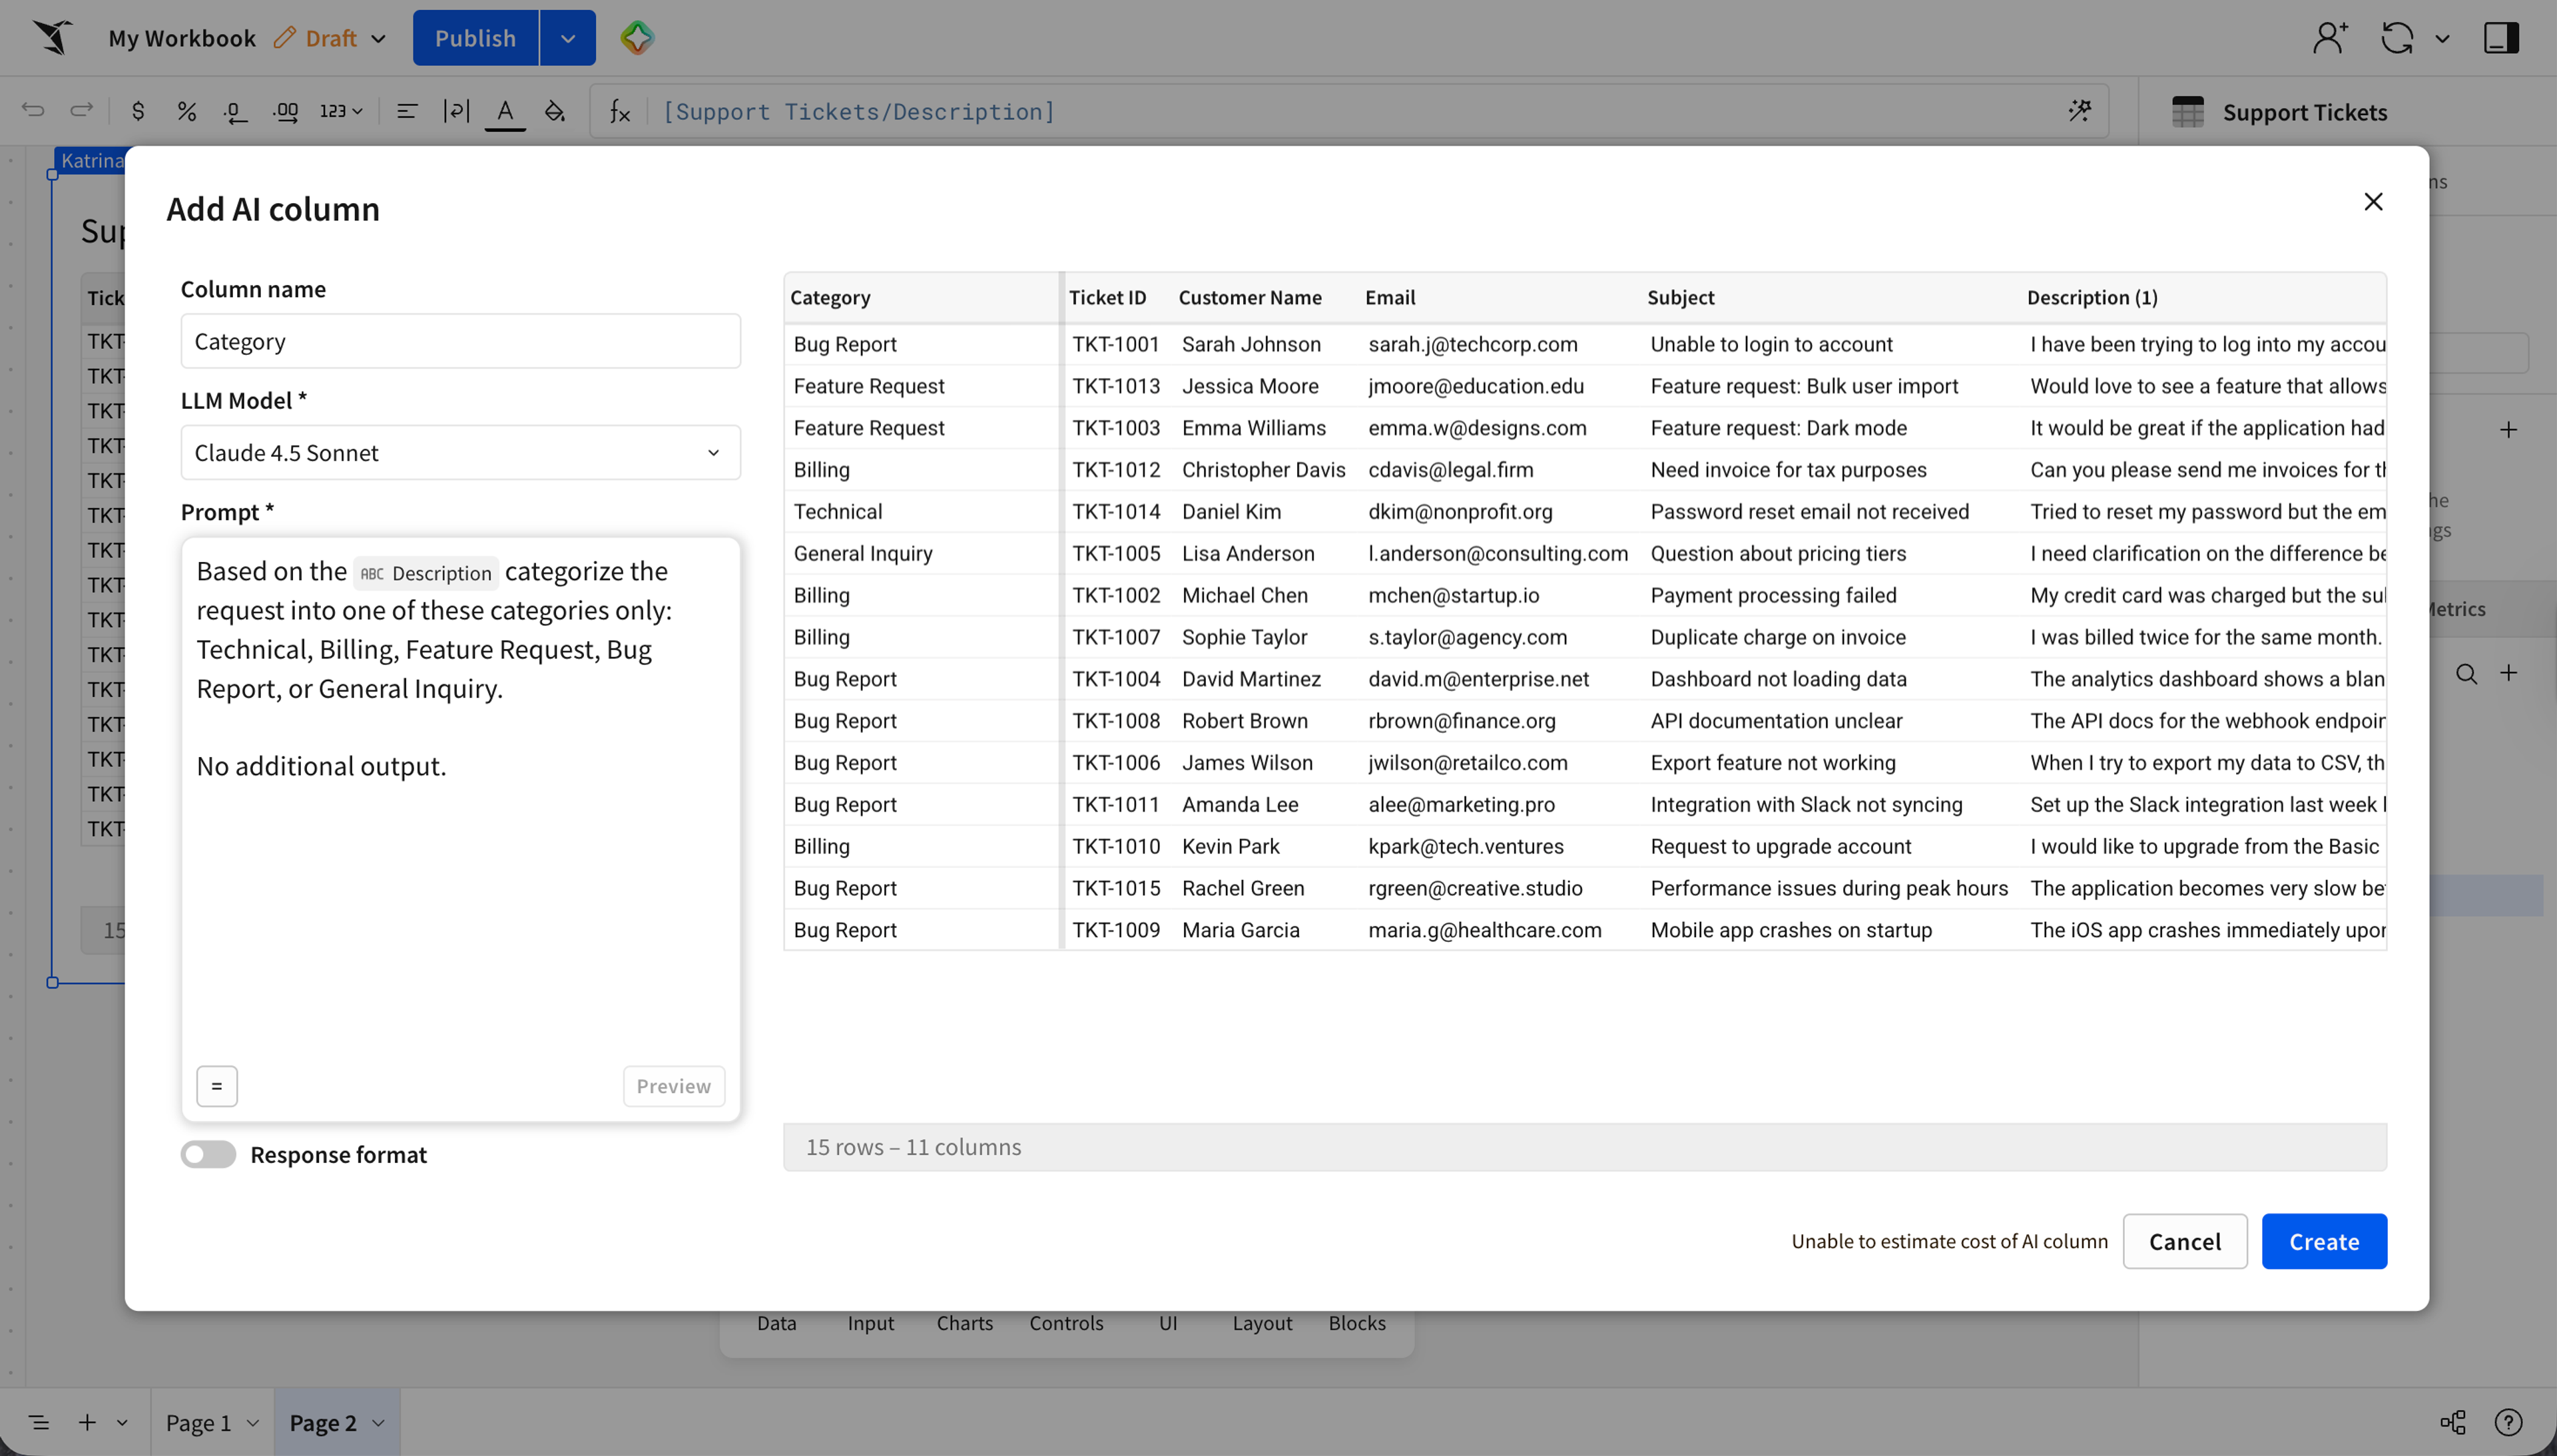Open the page list icon

point(39,1422)
